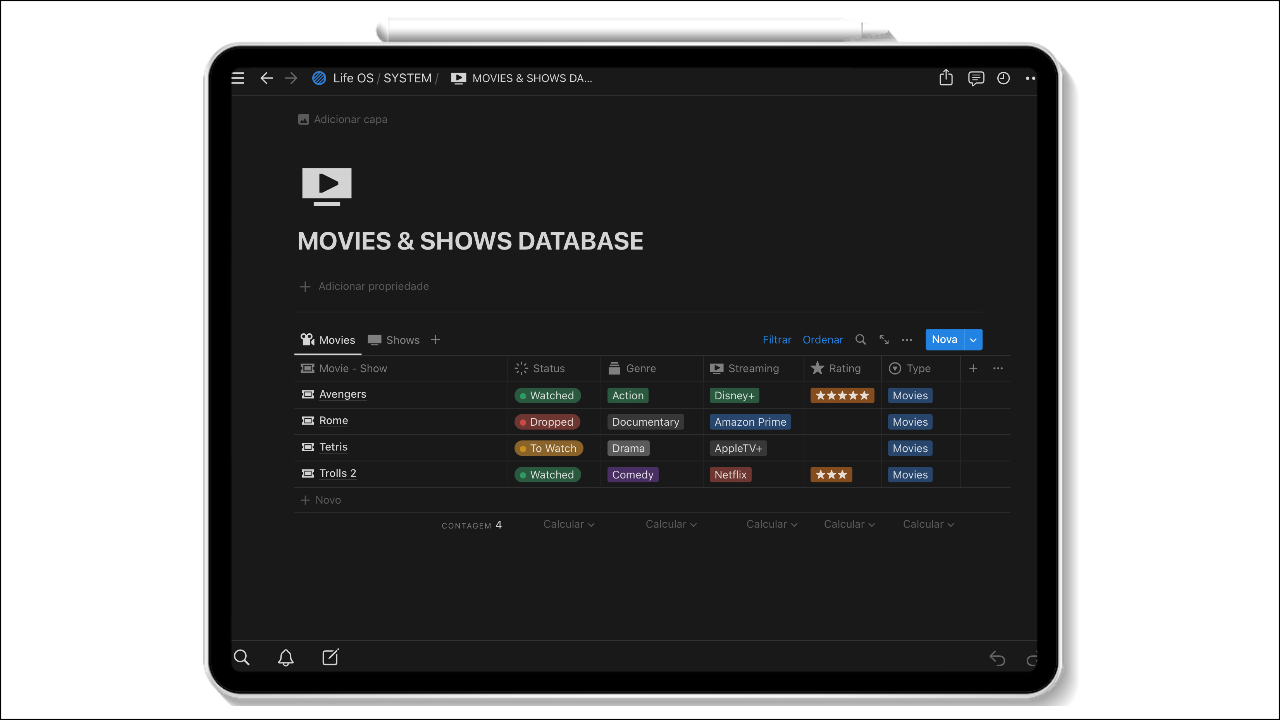Expand database to full page with arrows icon
Image resolution: width=1280 pixels, height=720 pixels.
click(x=884, y=340)
